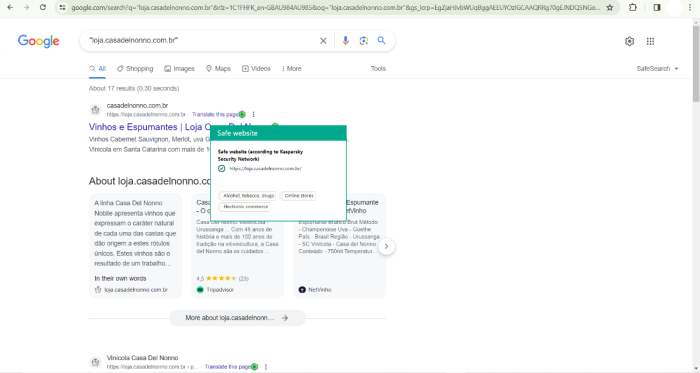
Task: Open the In their own words card
Action: pos(135,246)
